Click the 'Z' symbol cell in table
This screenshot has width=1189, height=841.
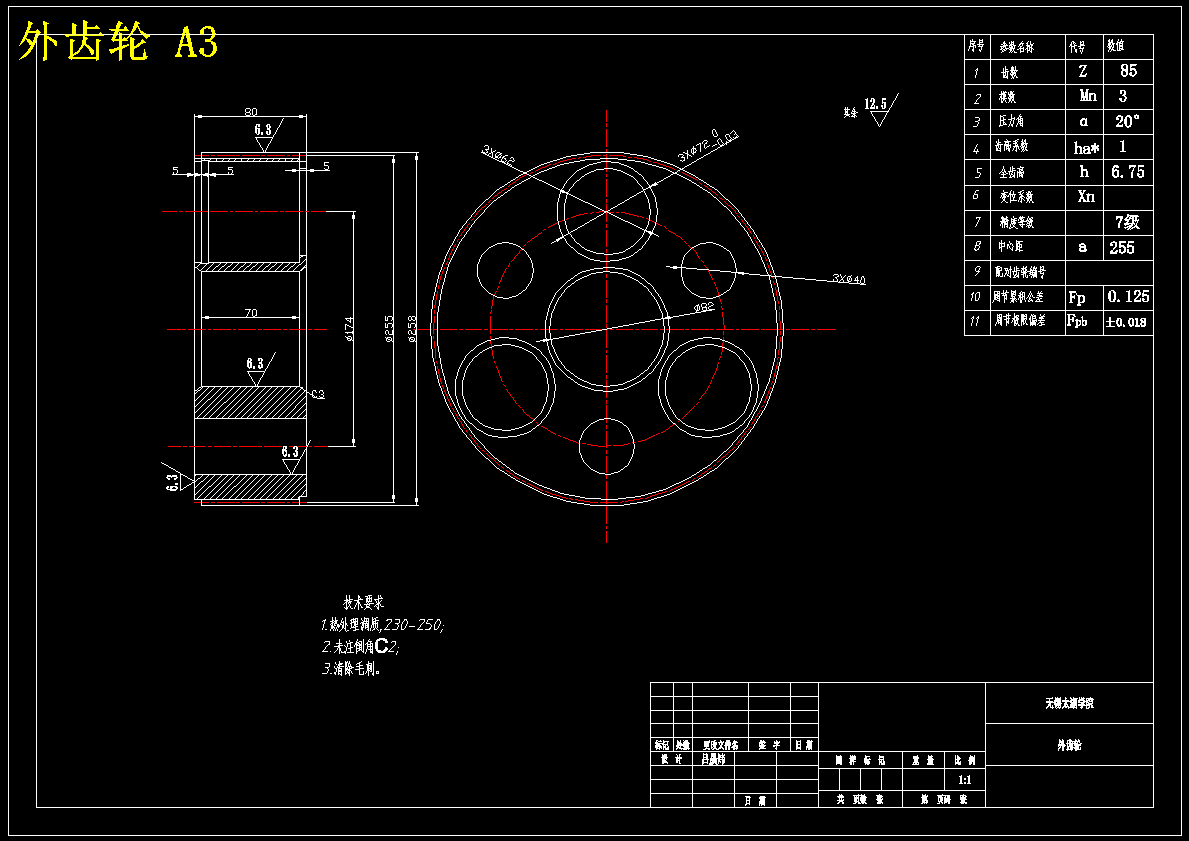click(x=1083, y=71)
